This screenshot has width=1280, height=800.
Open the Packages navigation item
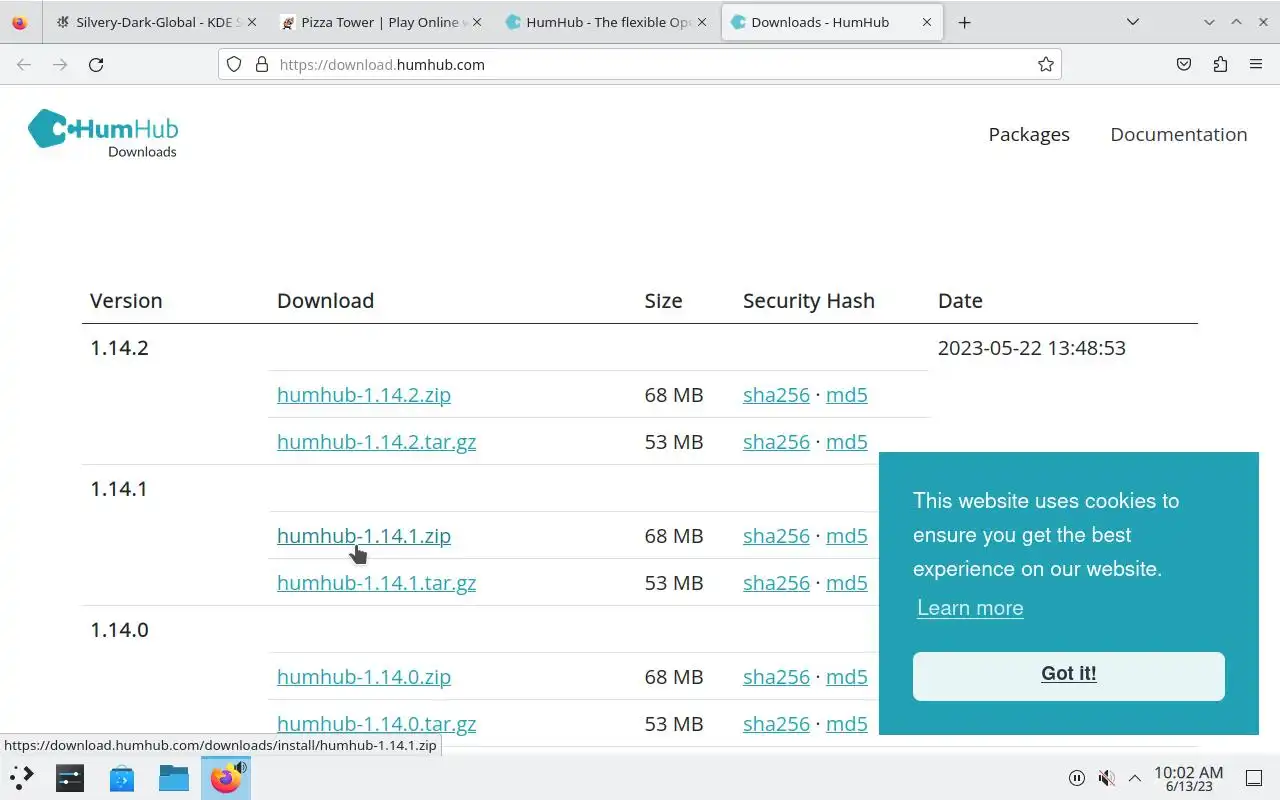click(x=1029, y=134)
